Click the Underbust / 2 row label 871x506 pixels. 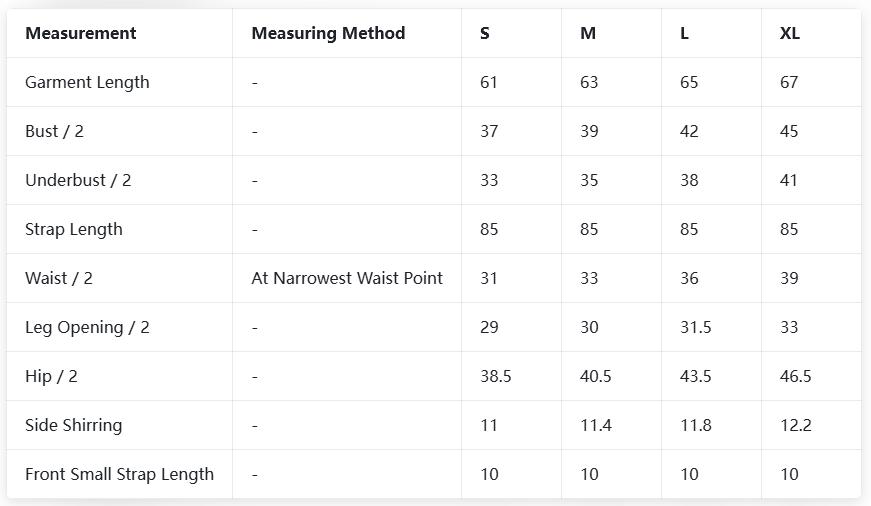click(x=78, y=180)
